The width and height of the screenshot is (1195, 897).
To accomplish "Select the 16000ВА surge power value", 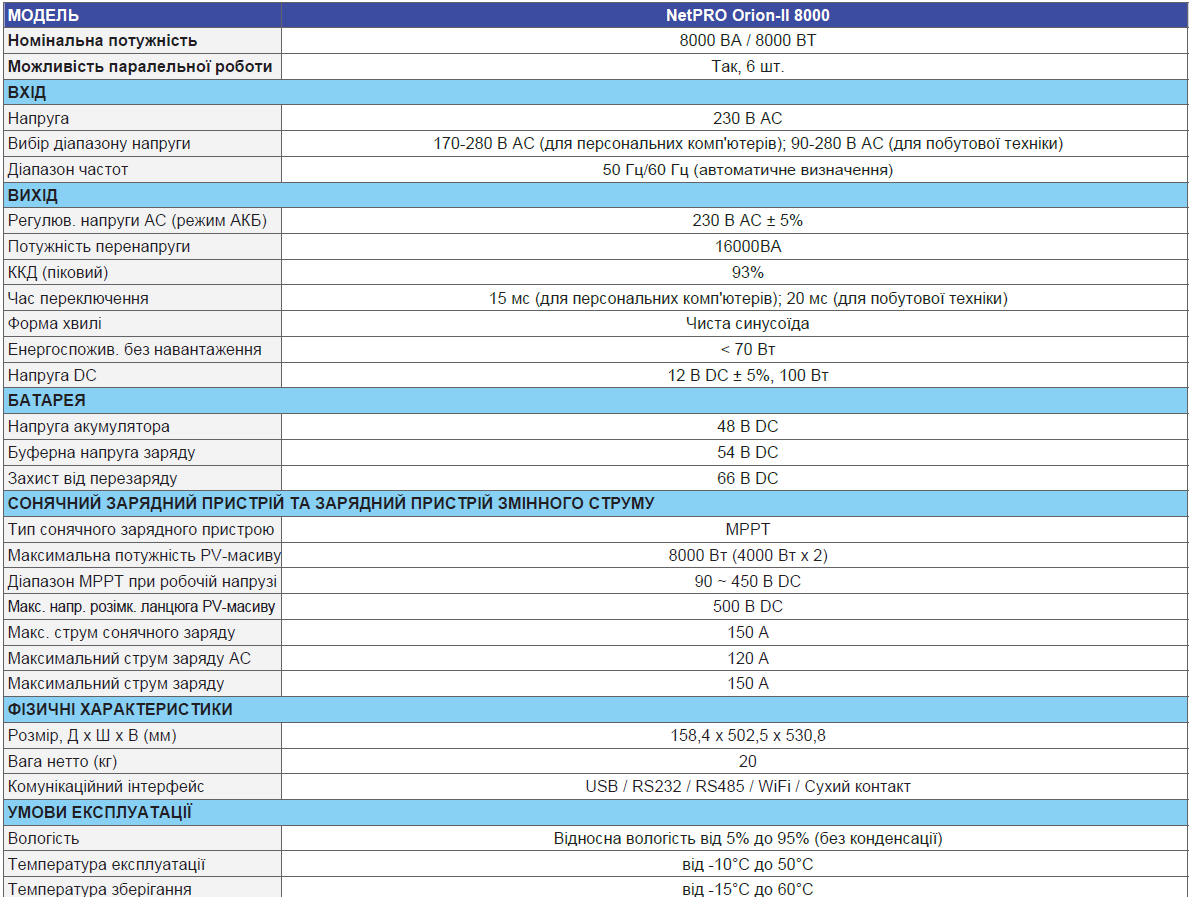I will (x=747, y=247).
